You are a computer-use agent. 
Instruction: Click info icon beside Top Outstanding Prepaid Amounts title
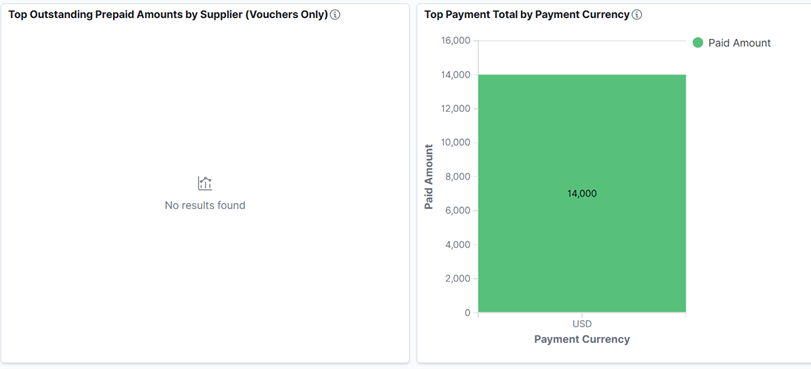pyautogui.click(x=335, y=15)
